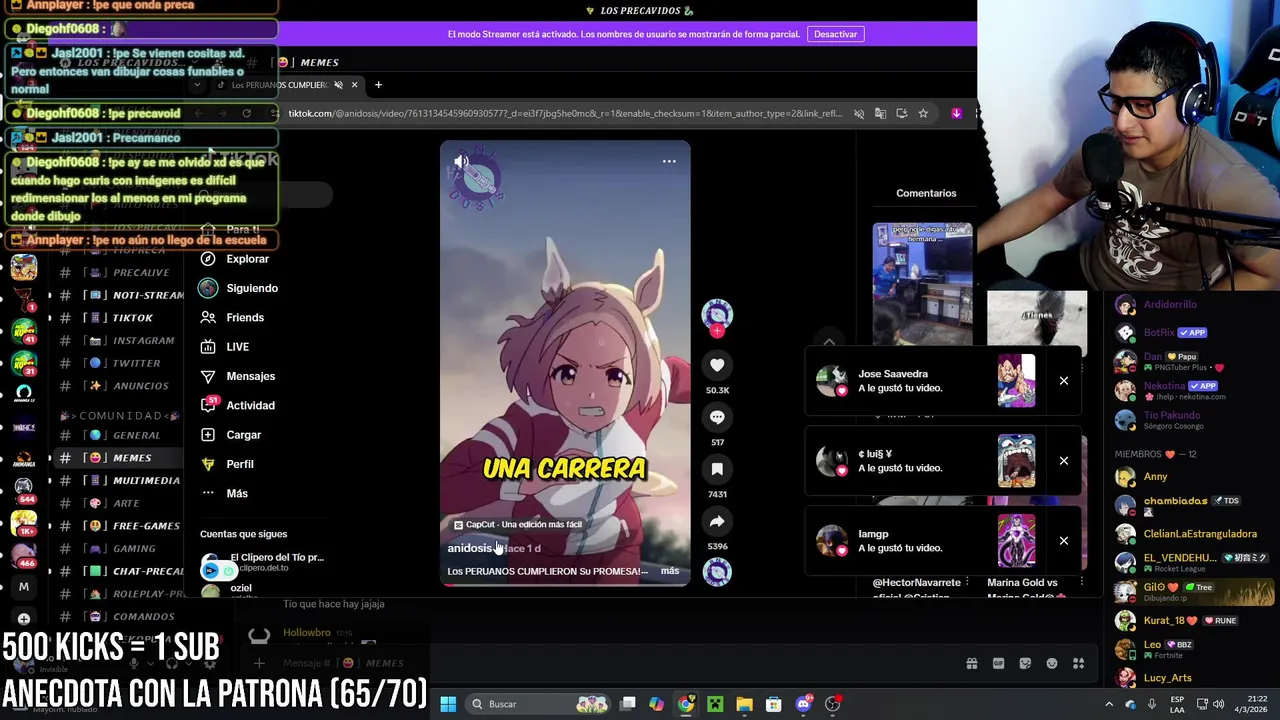This screenshot has height=720, width=1280.
Task: Open the Discord GIF picker icon
Action: click(998, 663)
